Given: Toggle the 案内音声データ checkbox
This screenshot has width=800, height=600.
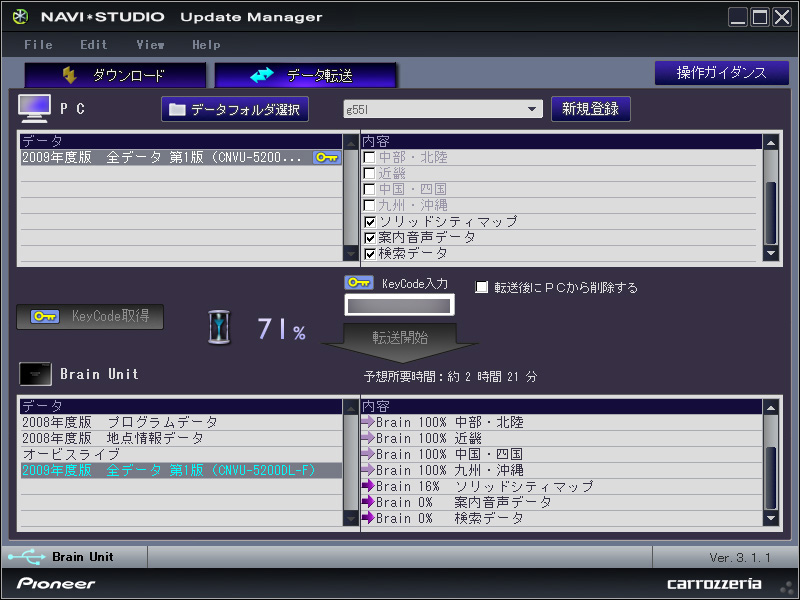Looking at the screenshot, I should point(370,238).
